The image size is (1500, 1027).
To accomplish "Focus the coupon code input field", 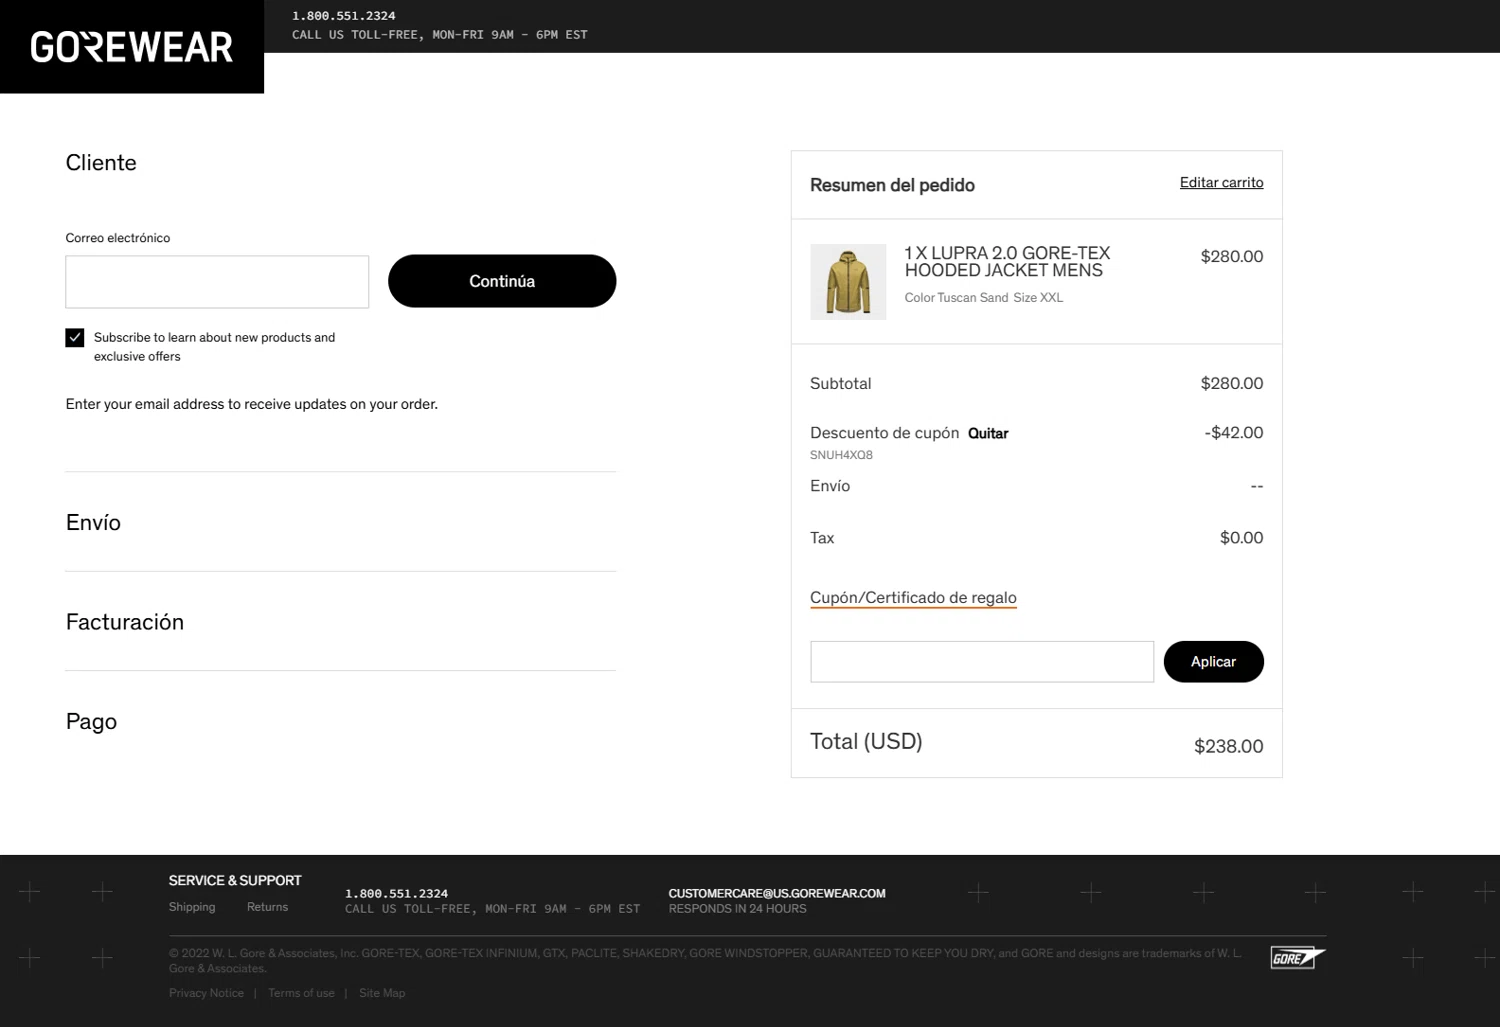I will [982, 662].
